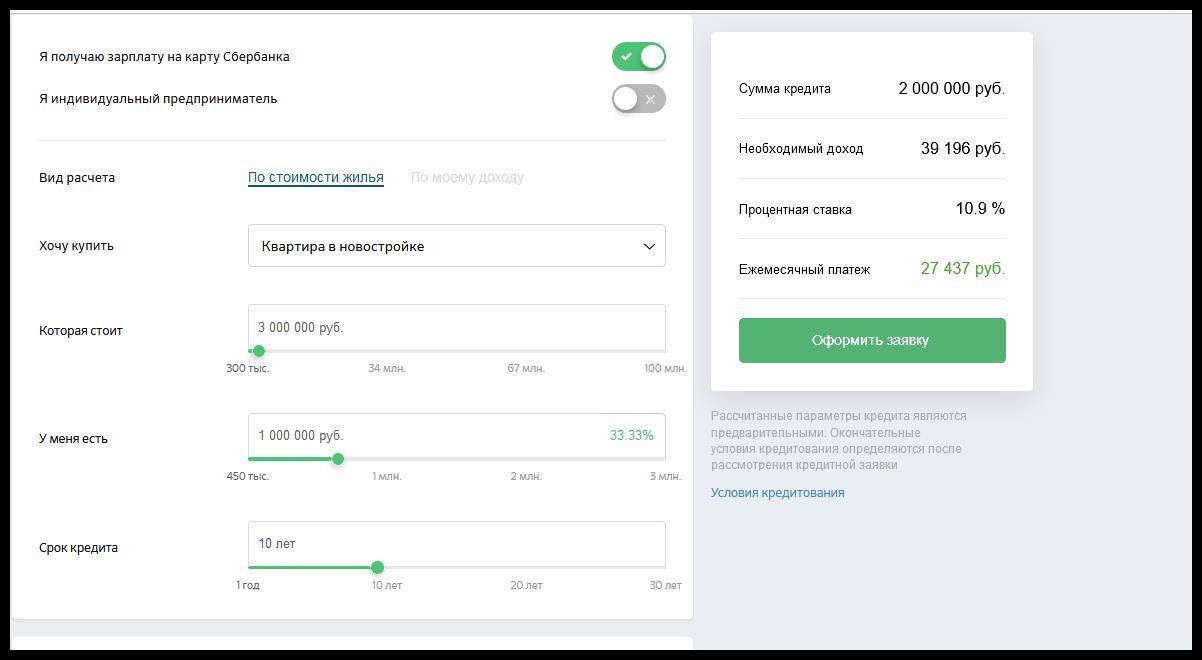Screen dimensions: 1202x660
Task: Select the 'По стоимости жилья' tab
Action: tap(315, 177)
